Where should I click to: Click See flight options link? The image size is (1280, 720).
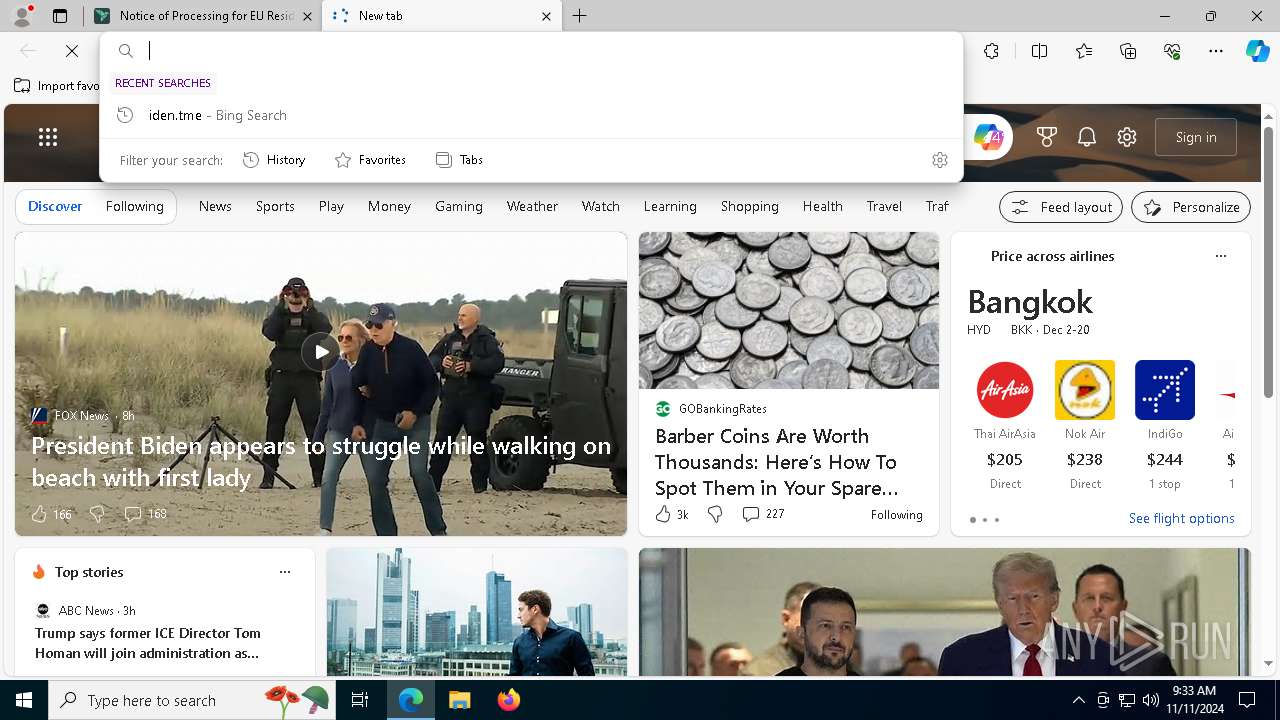1182,518
